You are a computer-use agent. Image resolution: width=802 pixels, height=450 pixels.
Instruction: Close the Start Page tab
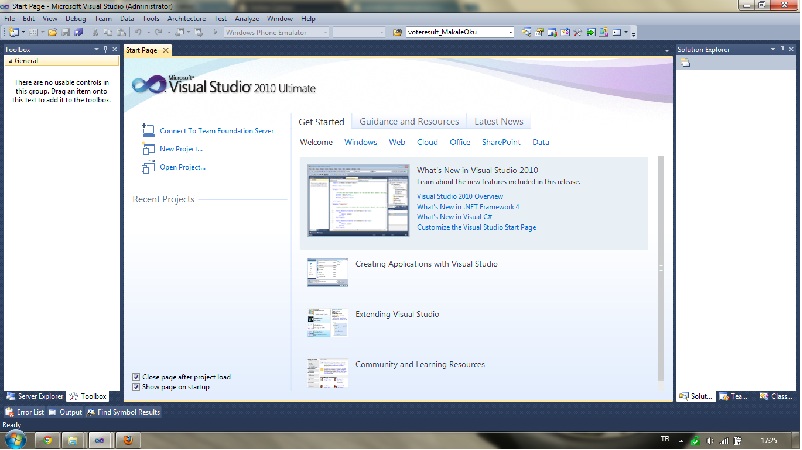(x=165, y=50)
